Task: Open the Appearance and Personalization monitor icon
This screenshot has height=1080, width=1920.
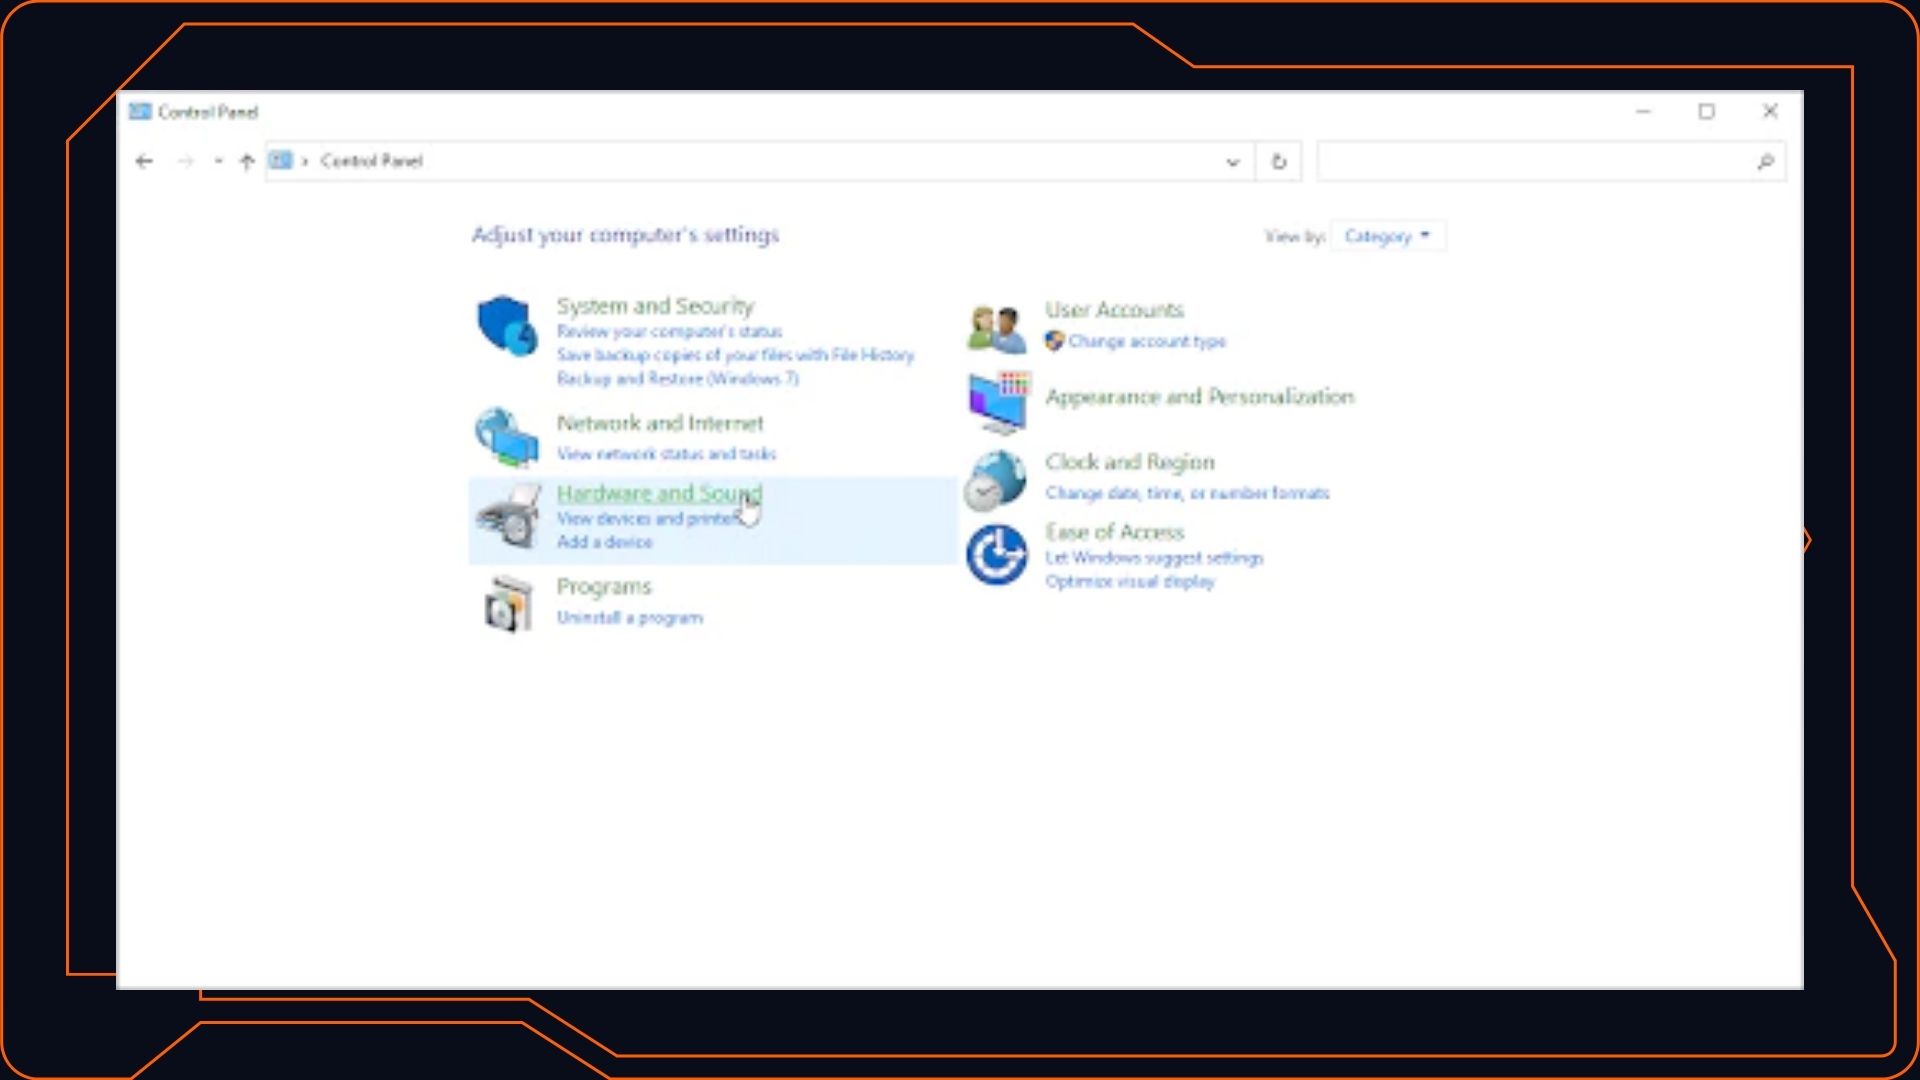Action: point(998,402)
